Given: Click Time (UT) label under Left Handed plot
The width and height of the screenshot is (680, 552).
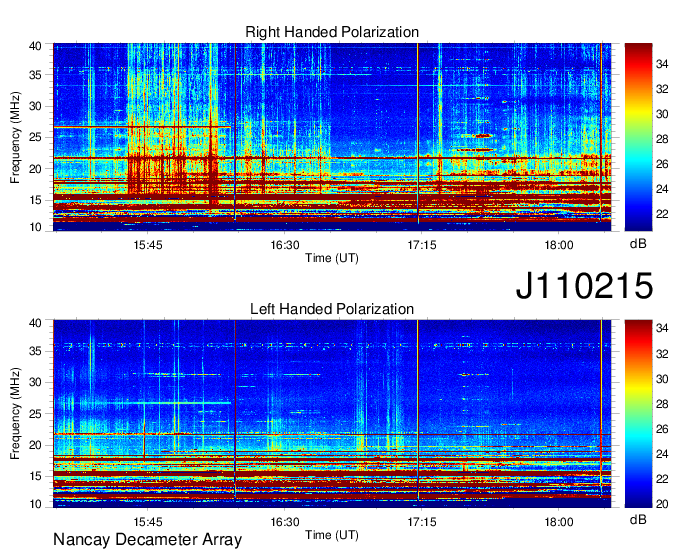Looking at the screenshot, I should coord(332,535).
